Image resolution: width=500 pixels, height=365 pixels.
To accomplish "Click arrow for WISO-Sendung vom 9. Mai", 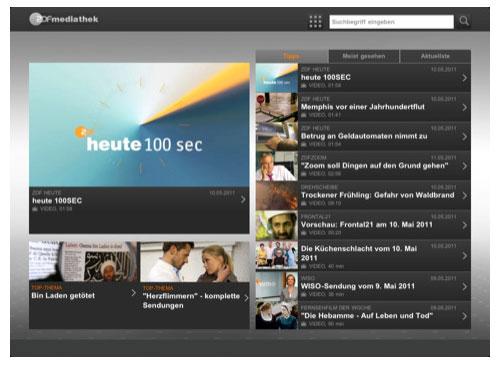I will tap(464, 286).
